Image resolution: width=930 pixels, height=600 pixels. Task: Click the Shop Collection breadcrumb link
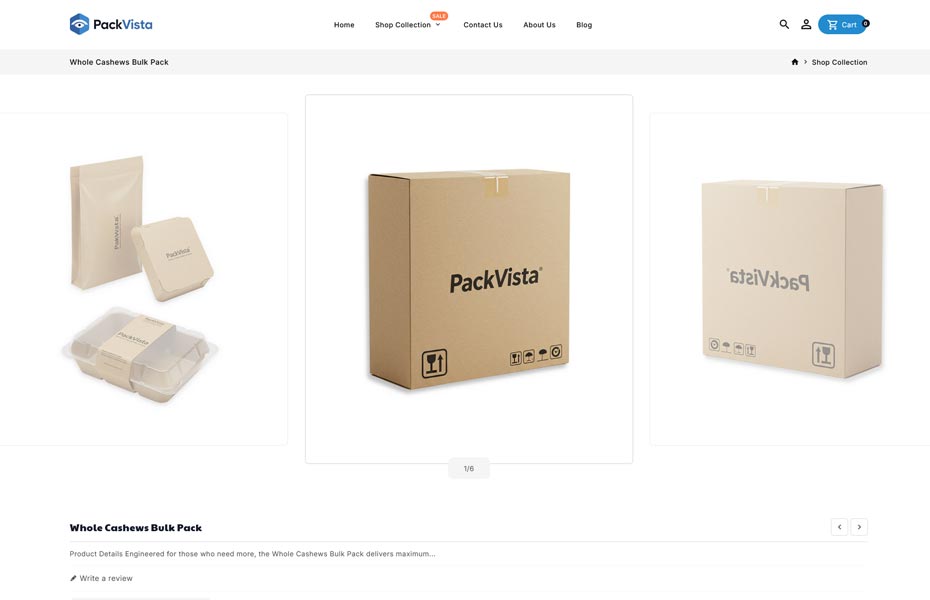click(x=839, y=62)
